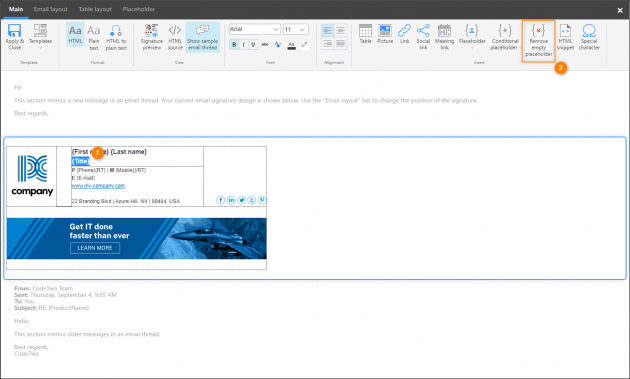Expand the Templates dropdown

tap(40, 37)
